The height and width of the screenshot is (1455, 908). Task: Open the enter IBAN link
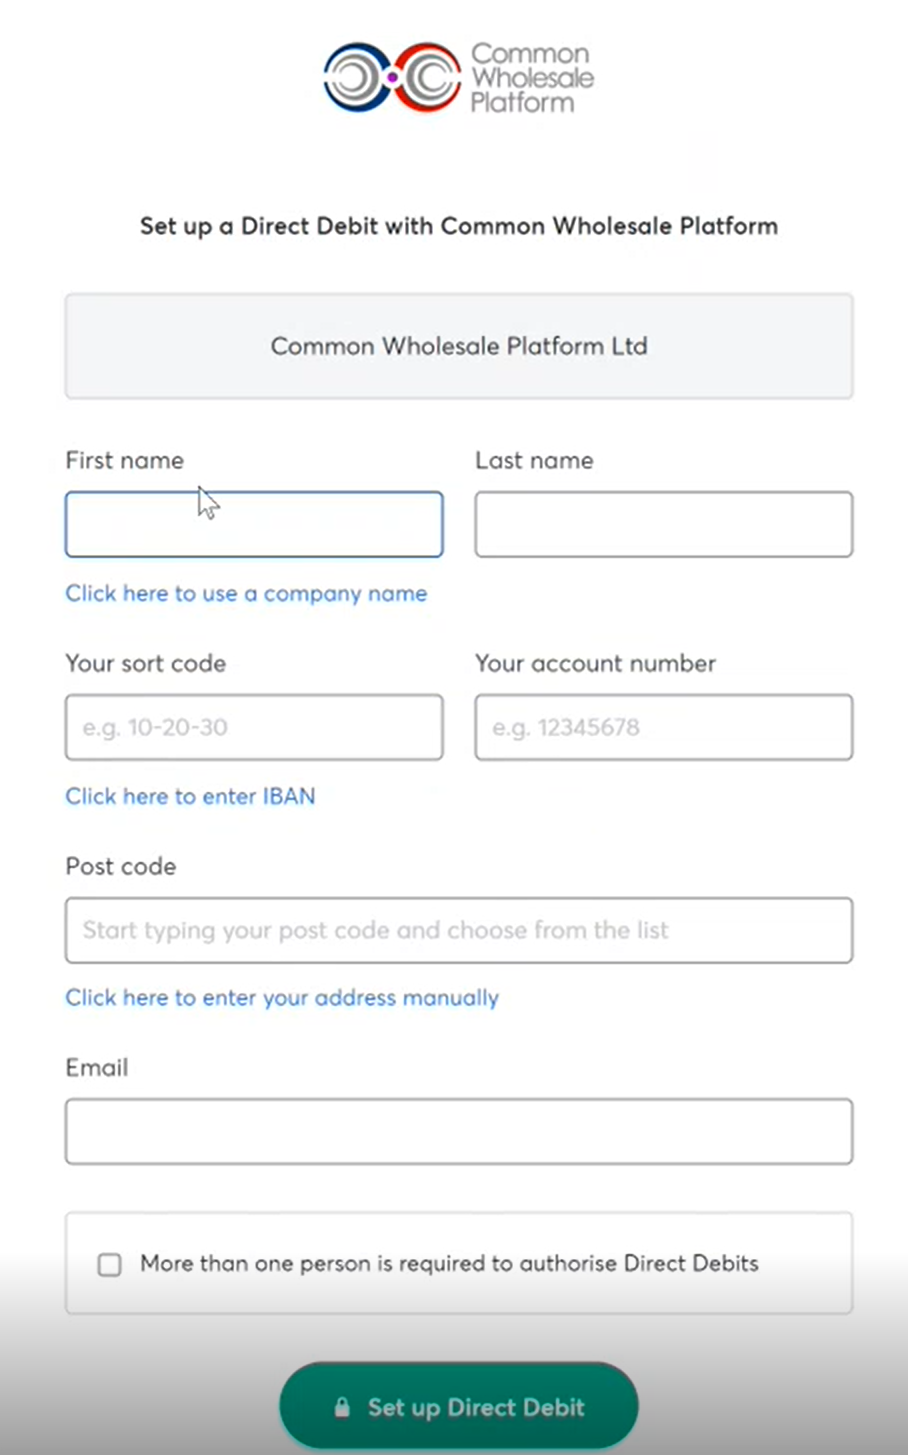click(x=190, y=797)
